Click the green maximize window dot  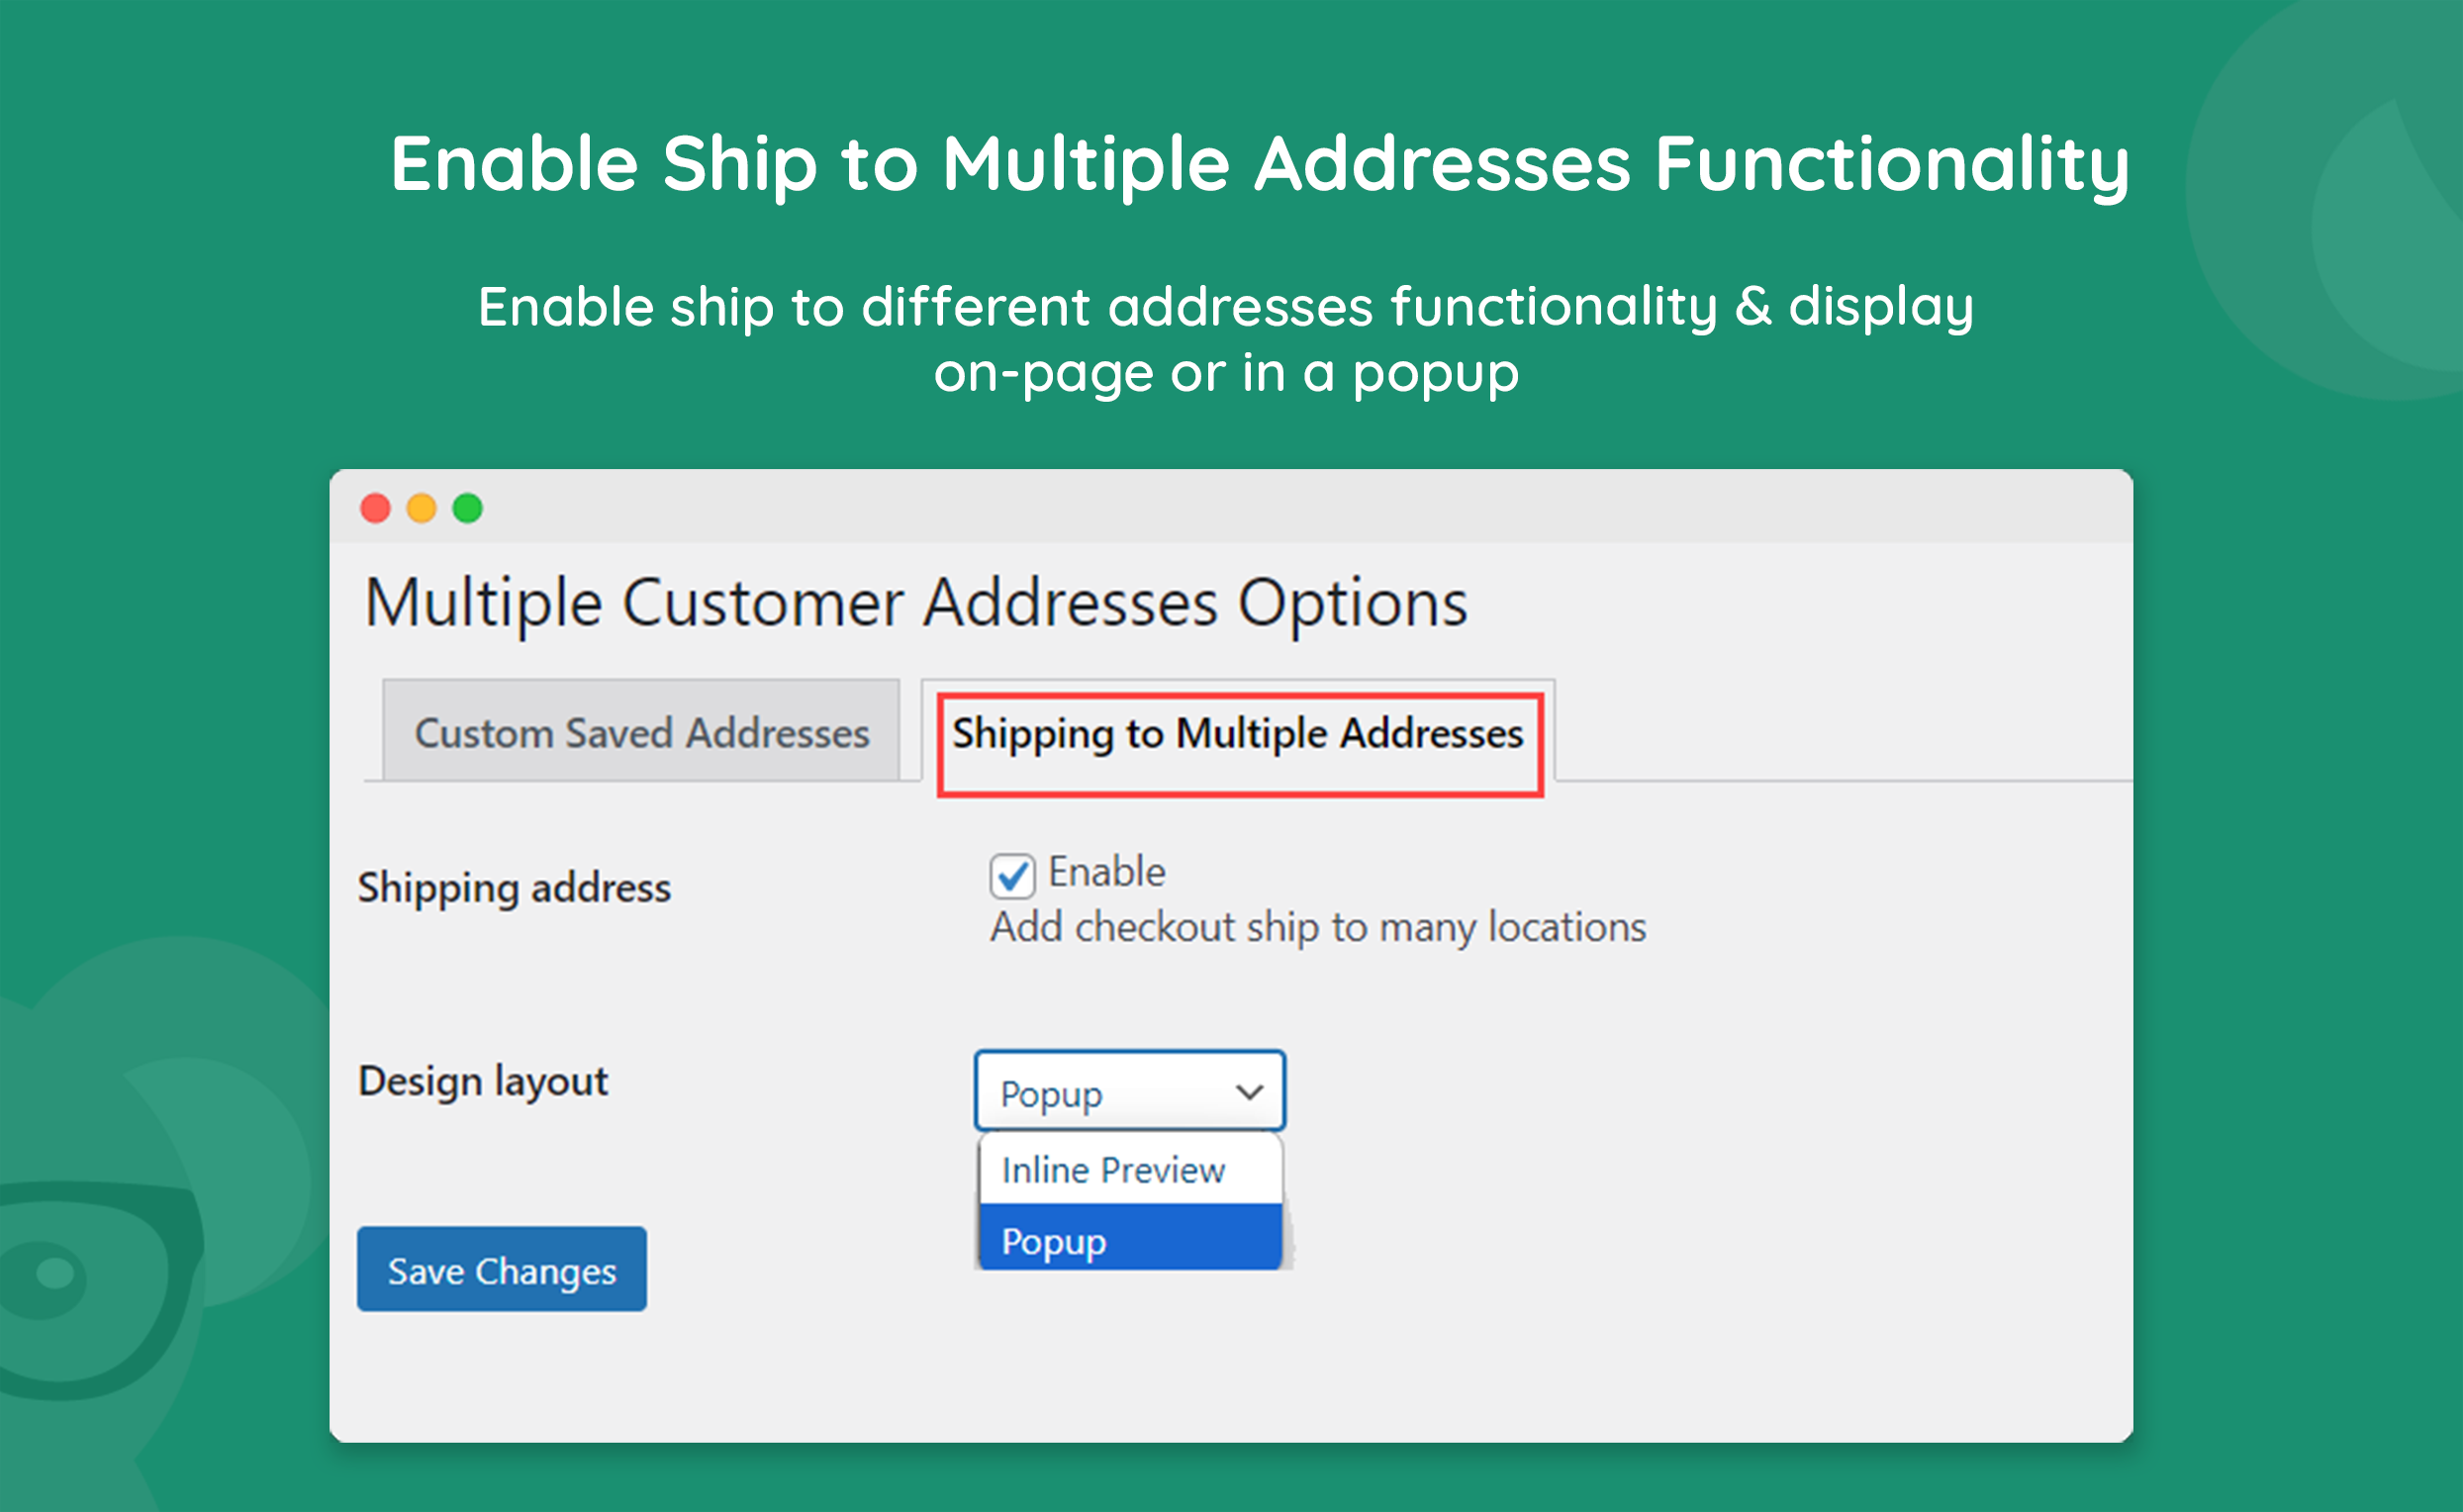467,508
